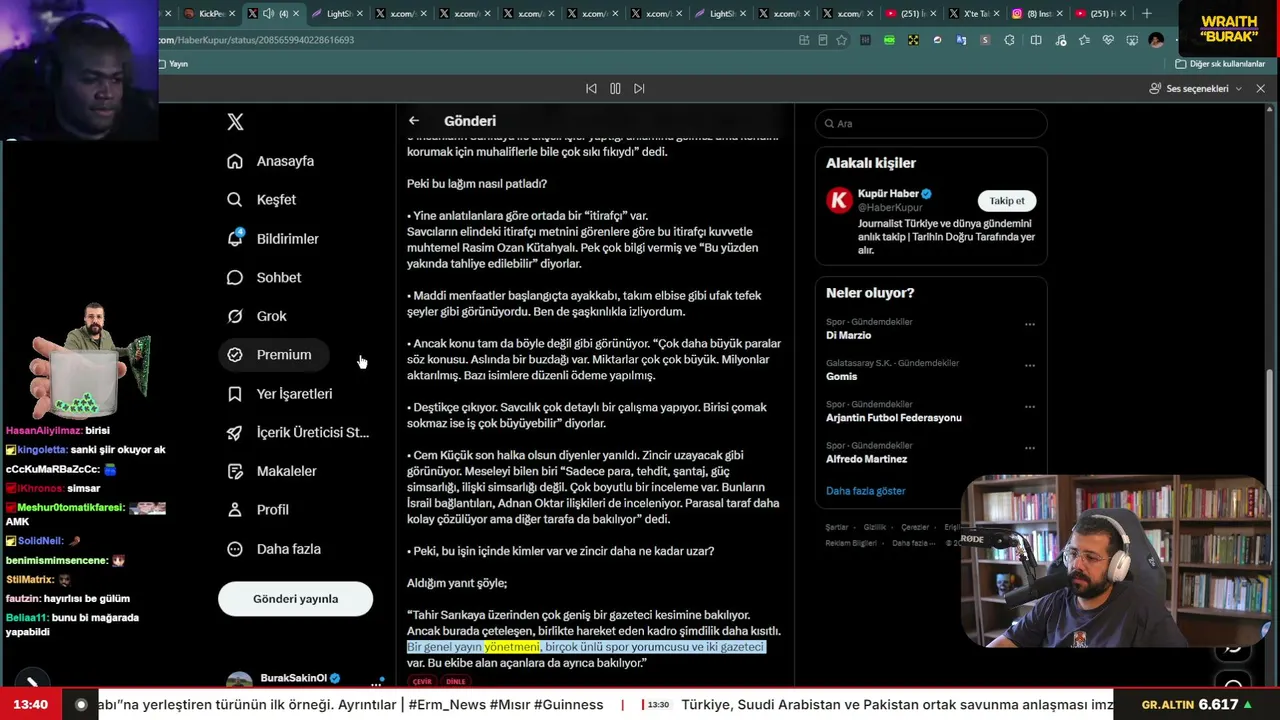Click the Ara search field
Screen dimensions: 1280x720
point(931,124)
